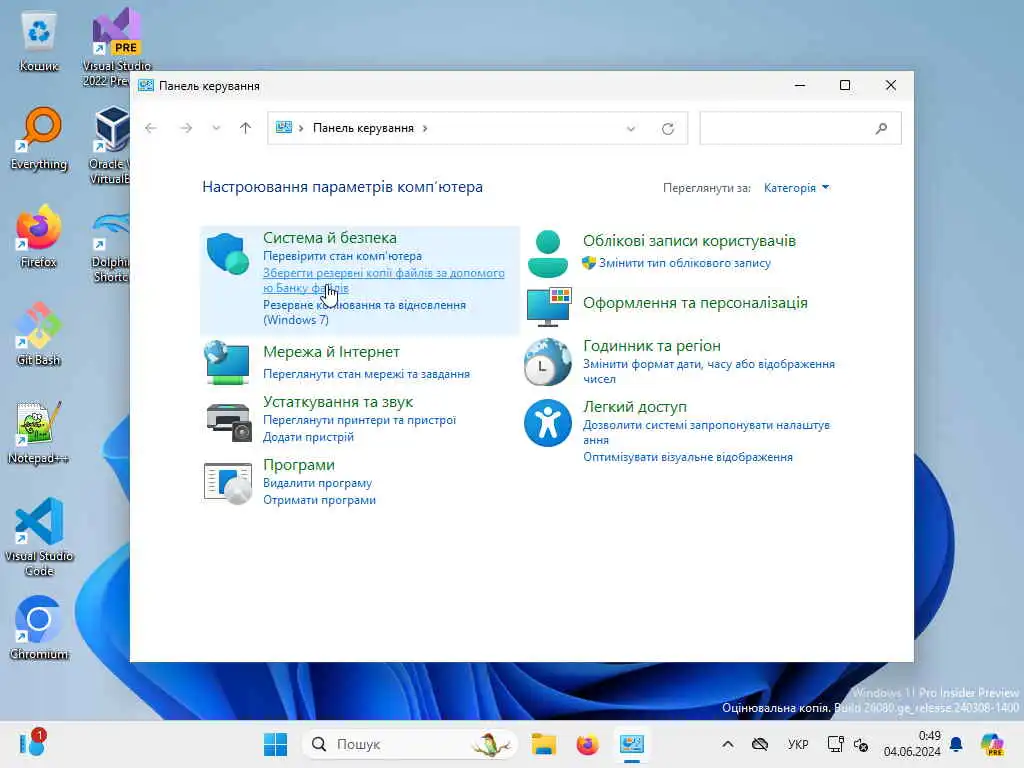Click the Мережа й Інтернет globe icon

click(226, 362)
